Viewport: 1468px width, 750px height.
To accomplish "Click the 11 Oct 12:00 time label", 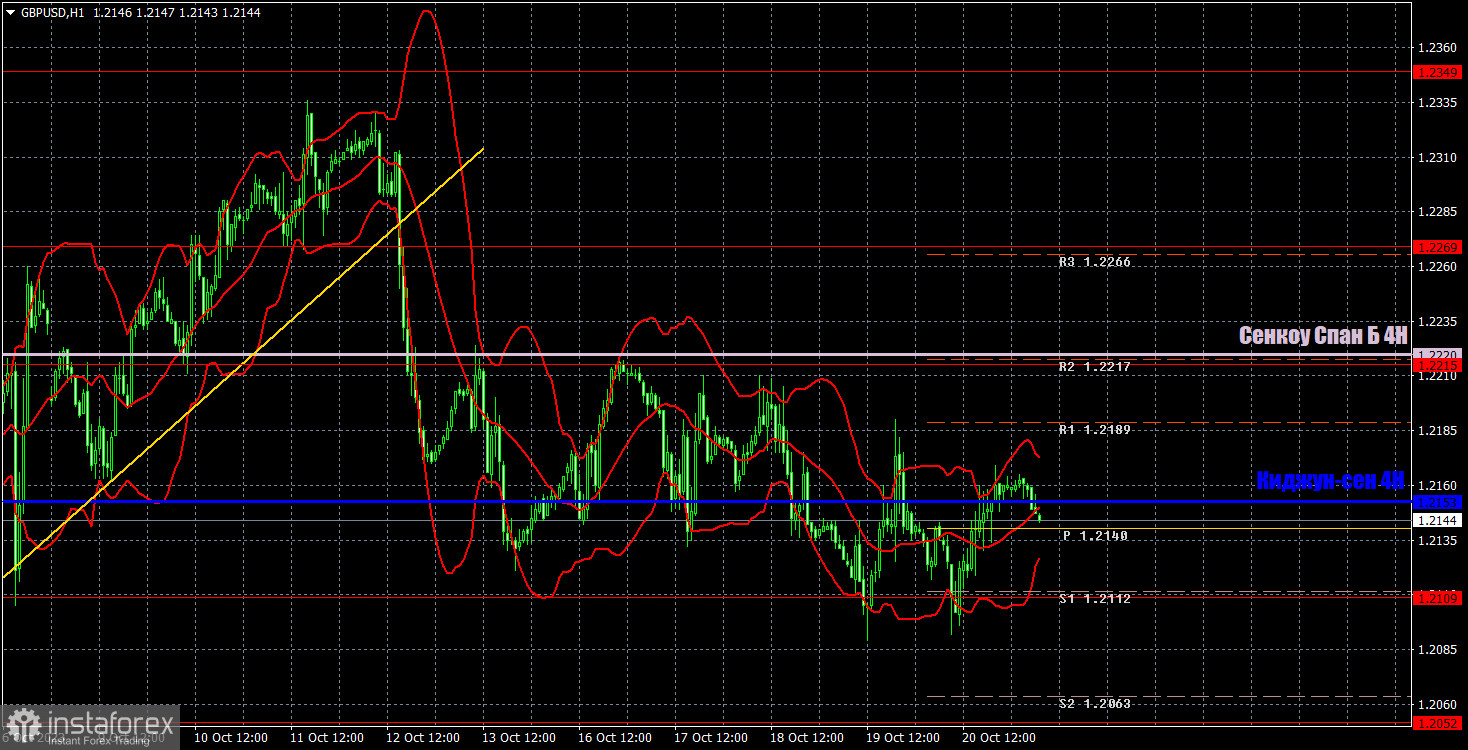I will coord(326,738).
